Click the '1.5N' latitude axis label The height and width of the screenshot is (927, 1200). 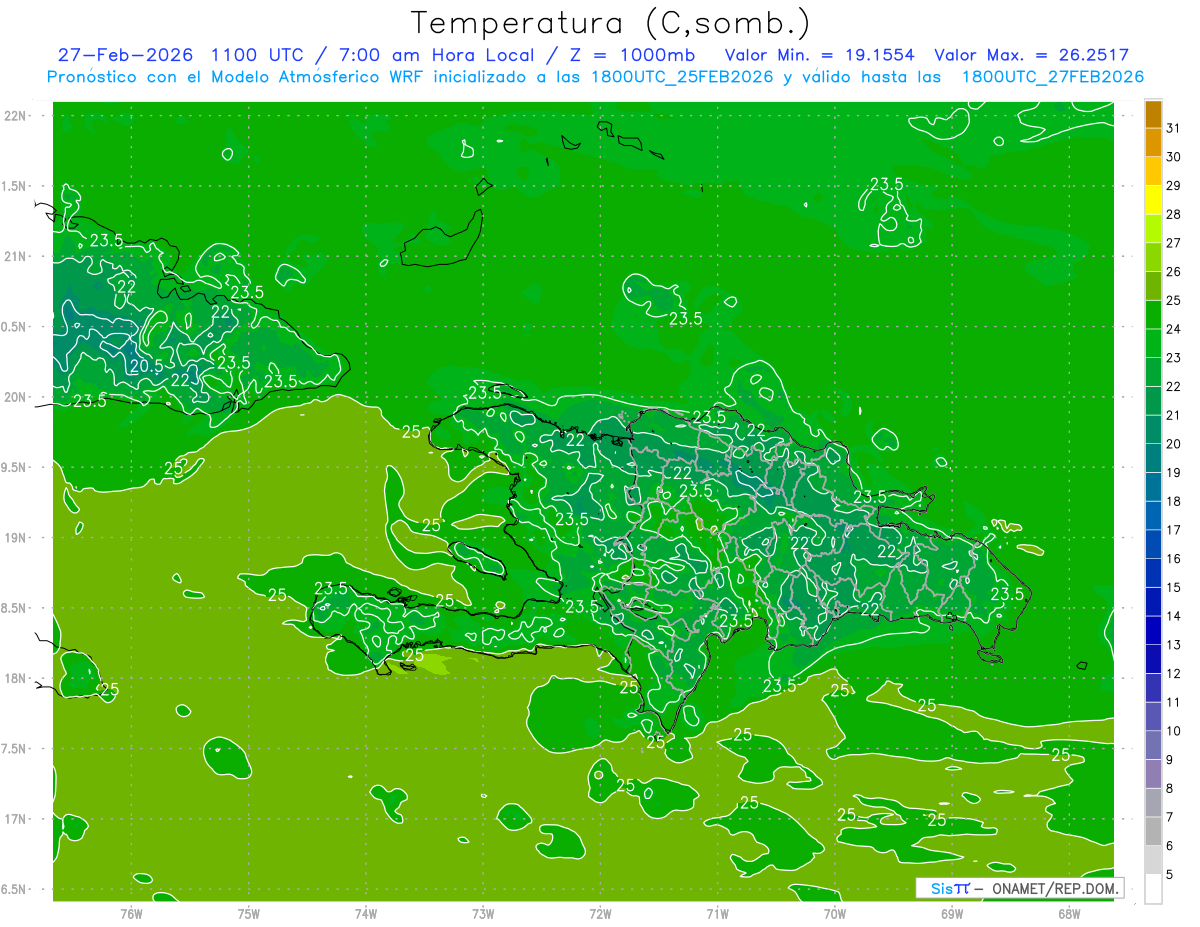16,186
